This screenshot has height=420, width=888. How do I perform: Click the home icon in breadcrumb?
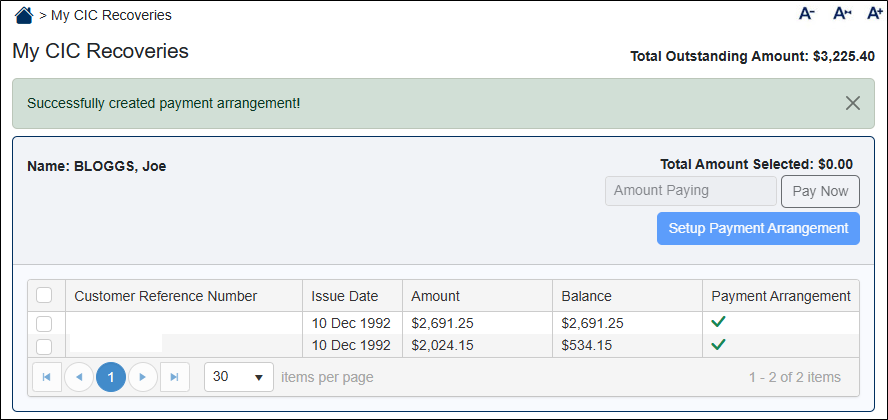point(24,15)
